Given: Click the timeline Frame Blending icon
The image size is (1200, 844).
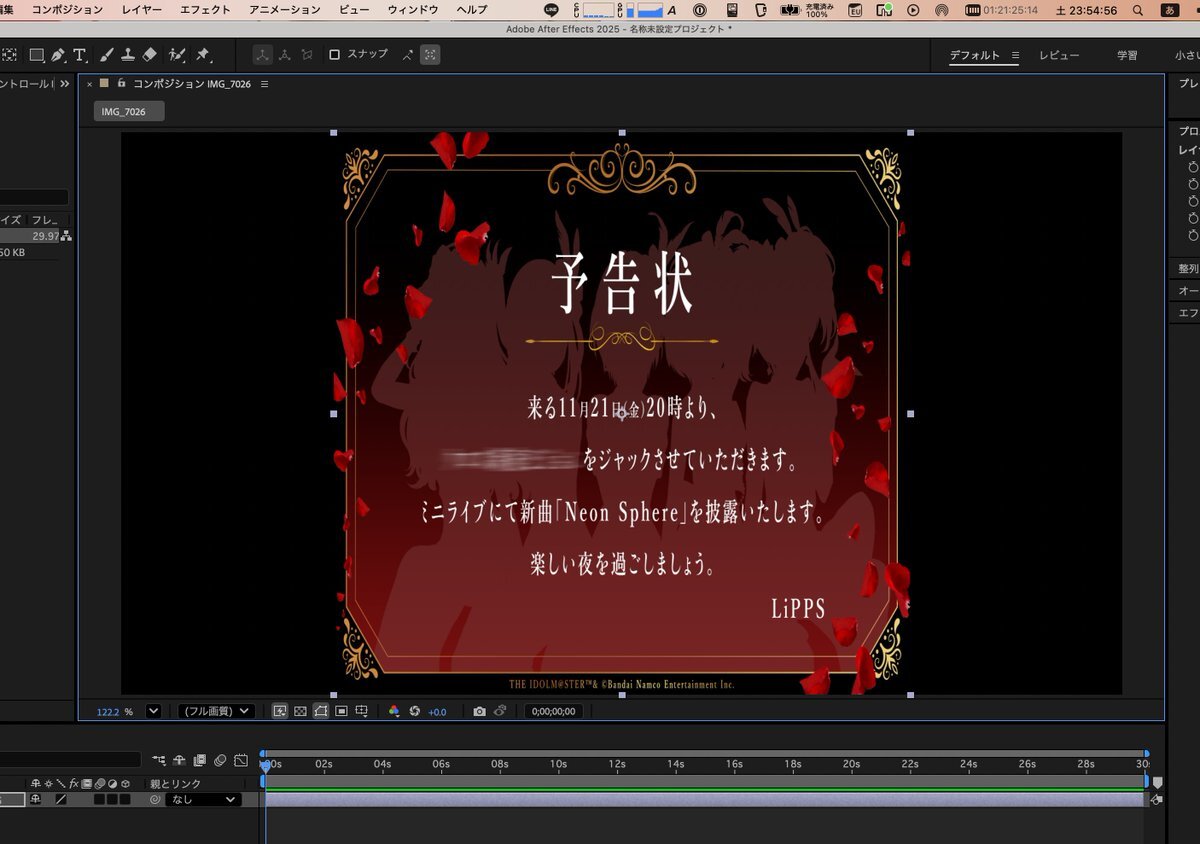Looking at the screenshot, I should click(x=200, y=761).
